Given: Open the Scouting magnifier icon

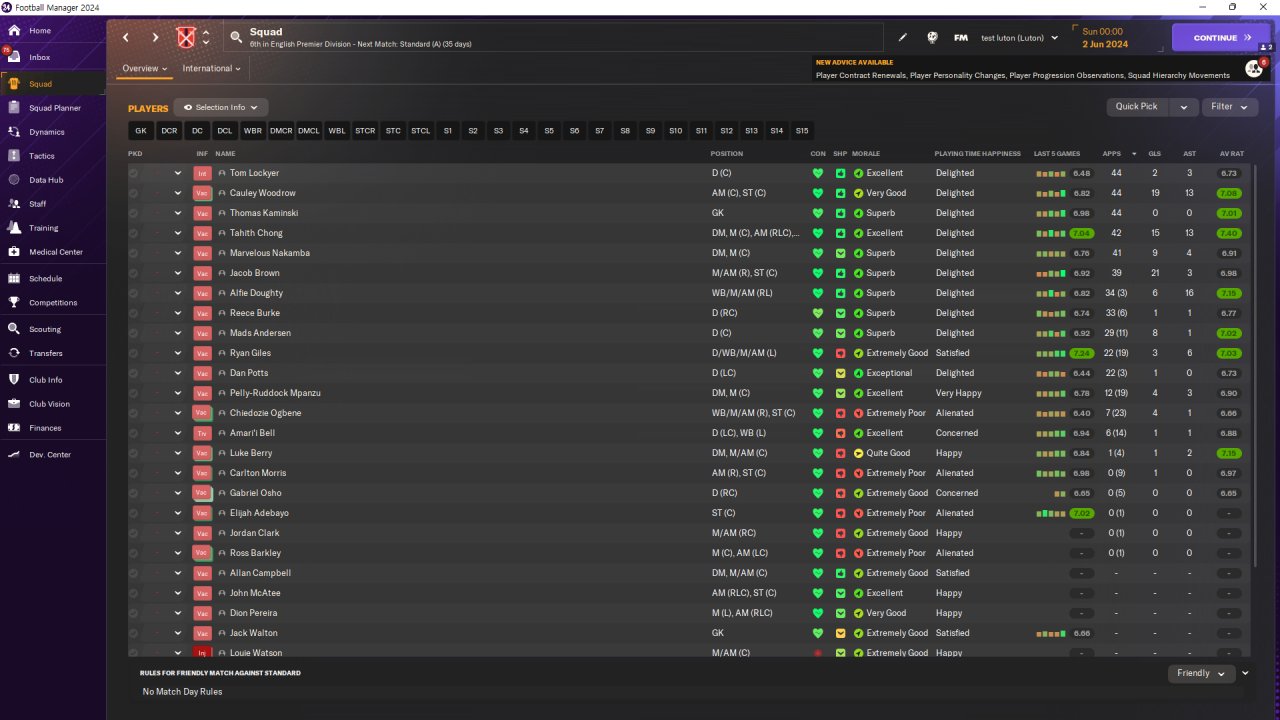Looking at the screenshot, I should pyautogui.click(x=14, y=328).
